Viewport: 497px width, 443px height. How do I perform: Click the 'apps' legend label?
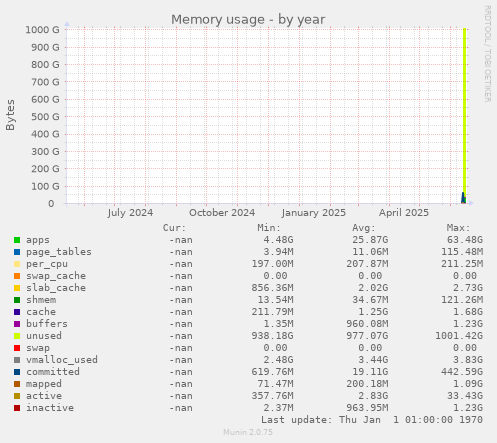coord(38,240)
